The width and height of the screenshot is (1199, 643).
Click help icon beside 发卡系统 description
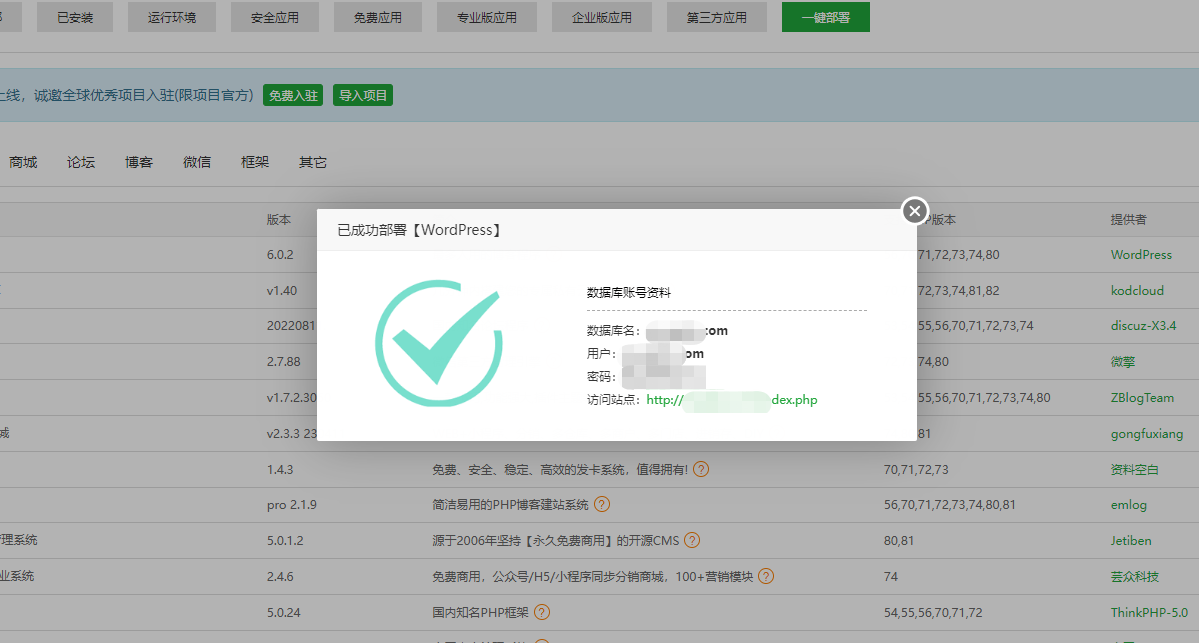701,469
